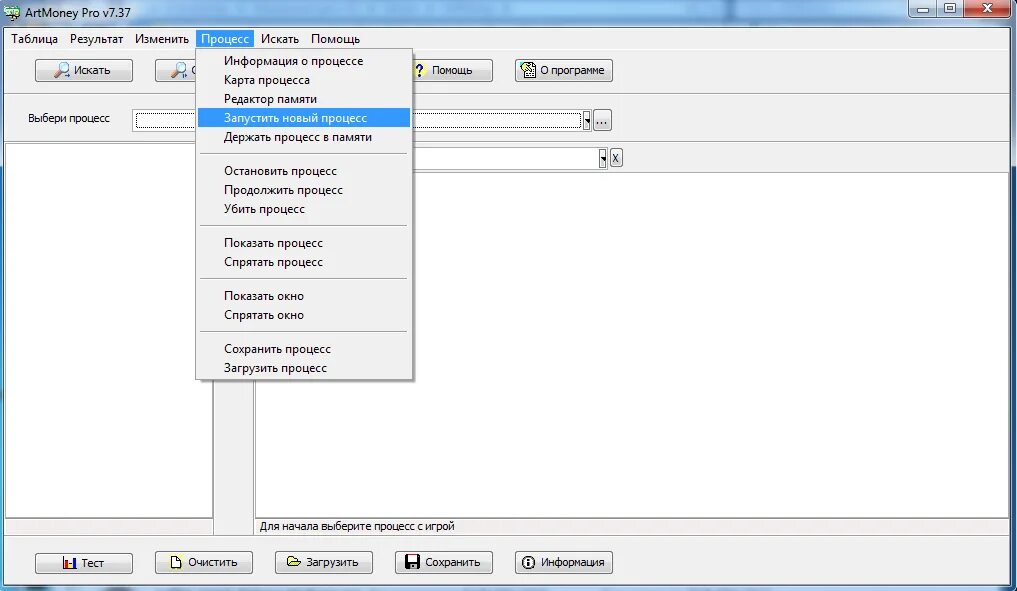Click the Помощь question mark button

(x=452, y=70)
